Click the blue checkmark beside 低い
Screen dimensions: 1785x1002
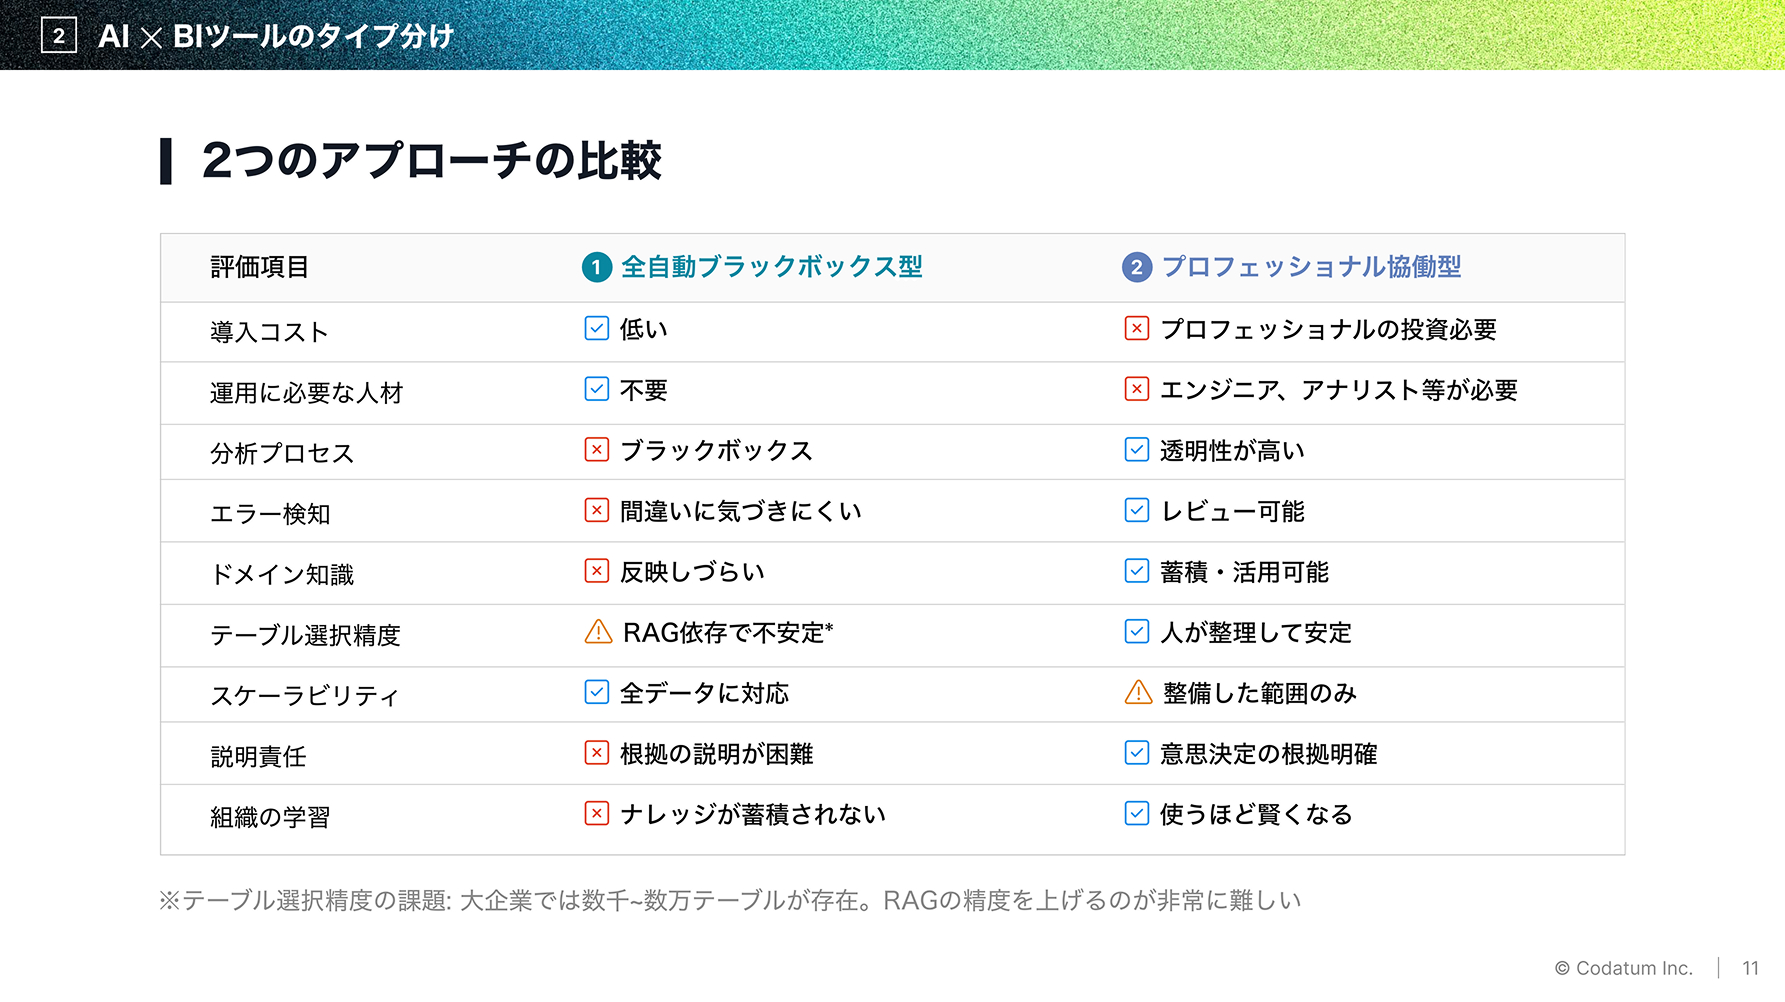click(x=596, y=328)
